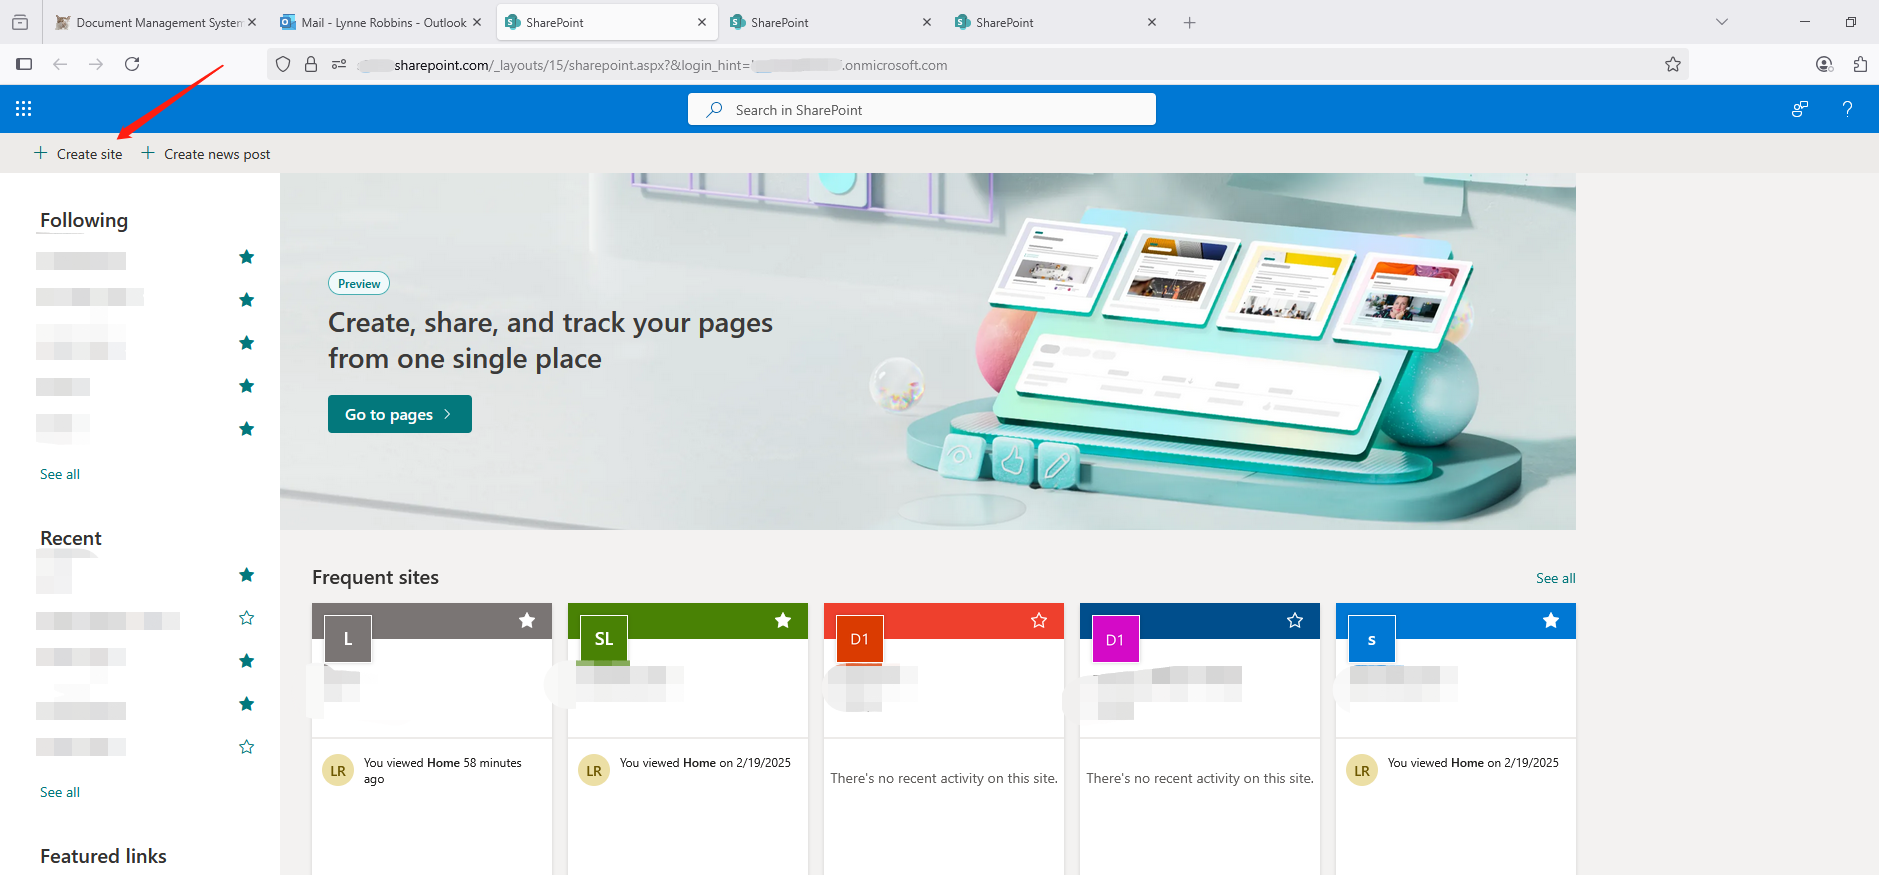Follow the second site under Recent
This screenshot has width=1879, height=875.
click(x=246, y=618)
